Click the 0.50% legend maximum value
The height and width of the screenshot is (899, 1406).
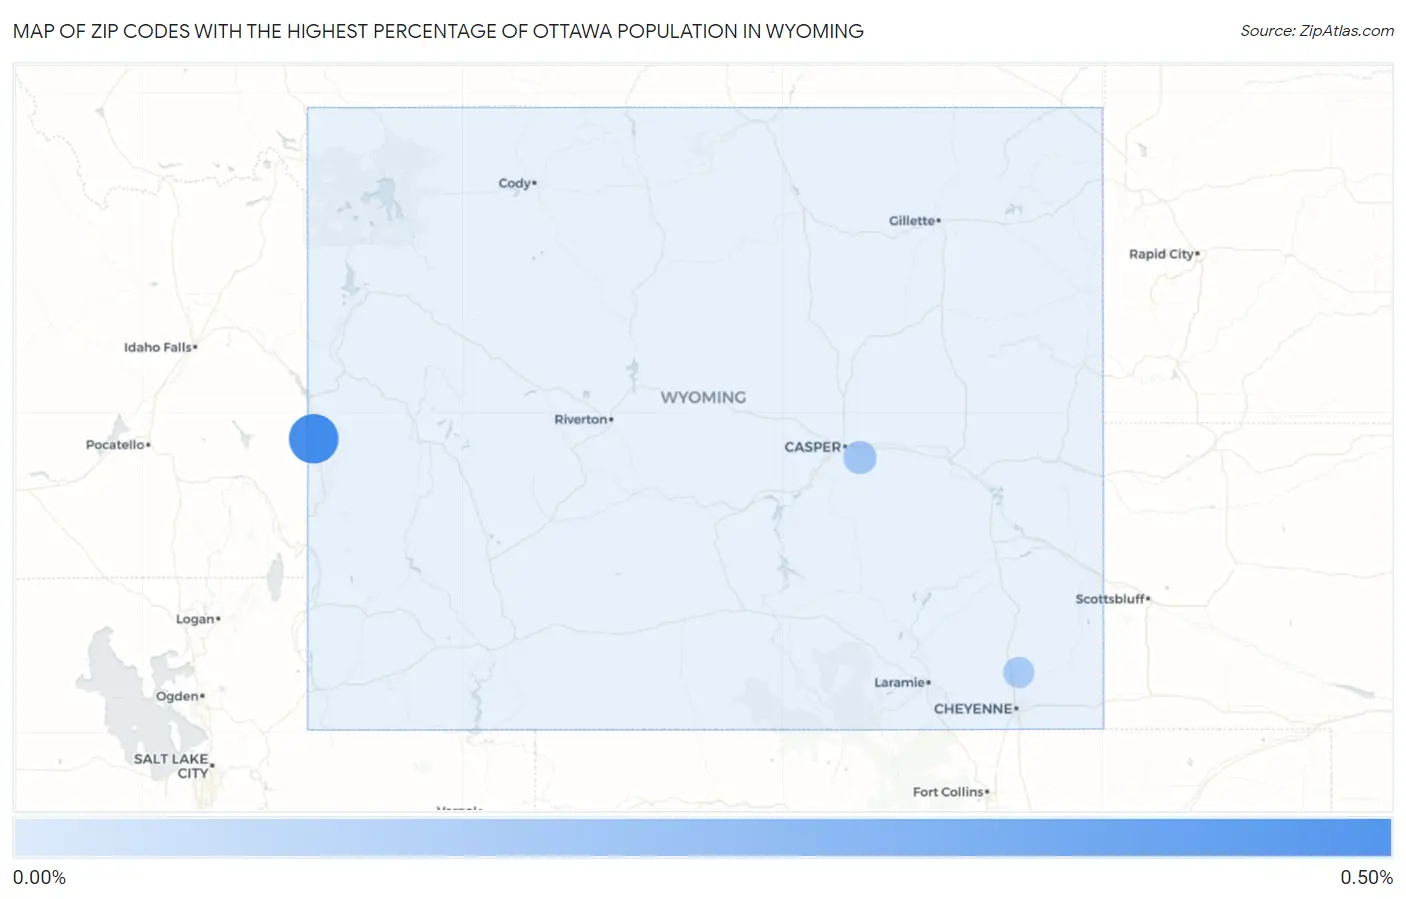pyautogui.click(x=1366, y=877)
